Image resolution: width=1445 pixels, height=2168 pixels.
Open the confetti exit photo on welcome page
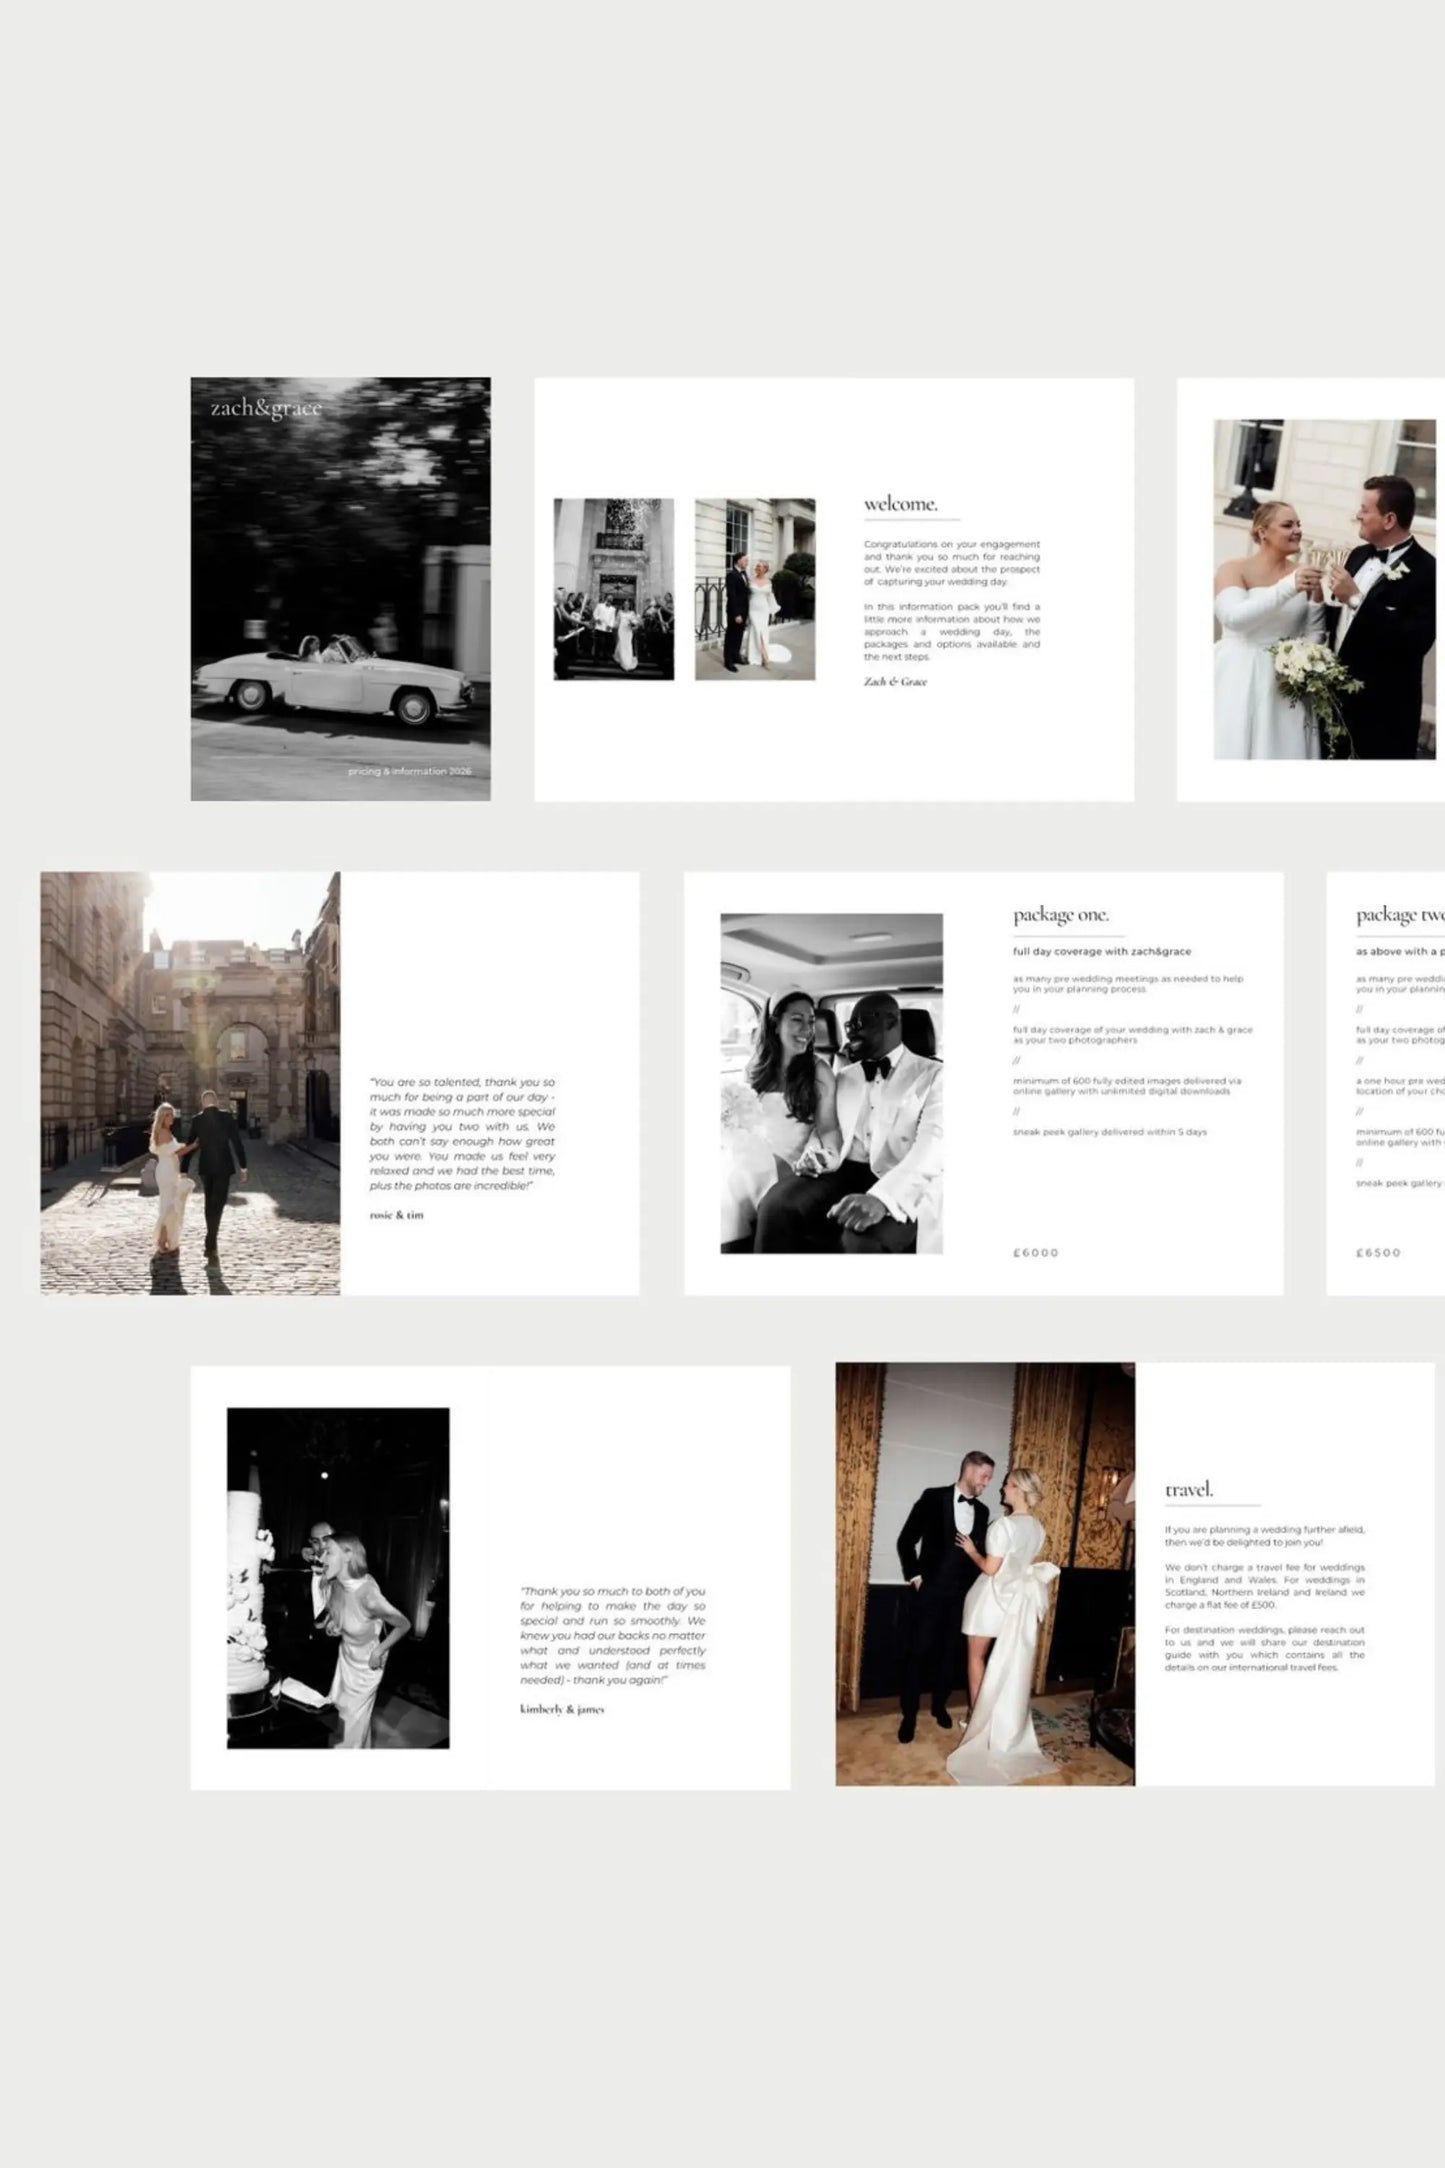(x=613, y=589)
